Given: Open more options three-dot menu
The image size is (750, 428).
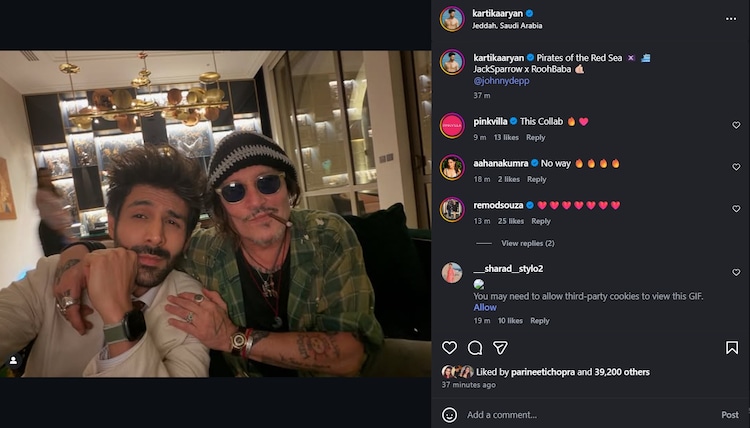Looking at the screenshot, I should [731, 18].
